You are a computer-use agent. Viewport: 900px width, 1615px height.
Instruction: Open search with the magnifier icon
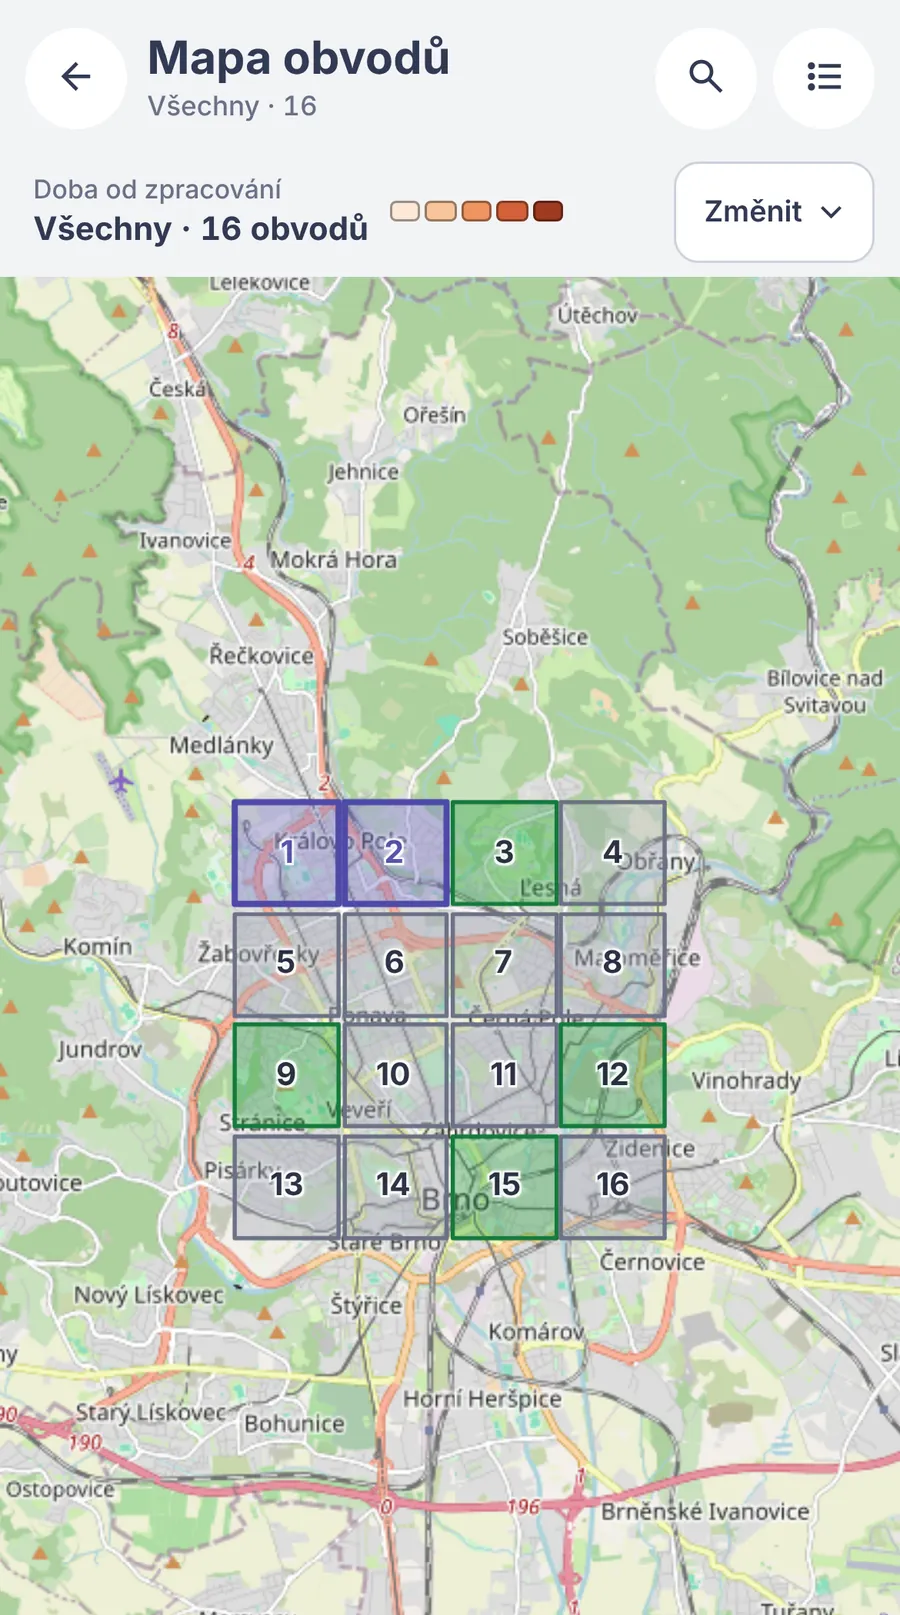(x=706, y=78)
